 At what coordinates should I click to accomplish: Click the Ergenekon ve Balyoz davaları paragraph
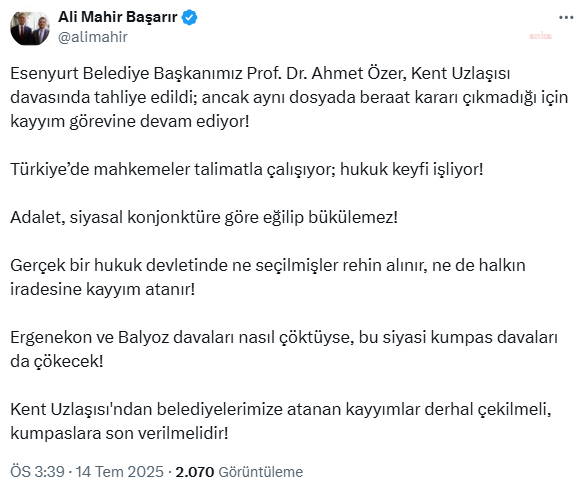tap(284, 349)
